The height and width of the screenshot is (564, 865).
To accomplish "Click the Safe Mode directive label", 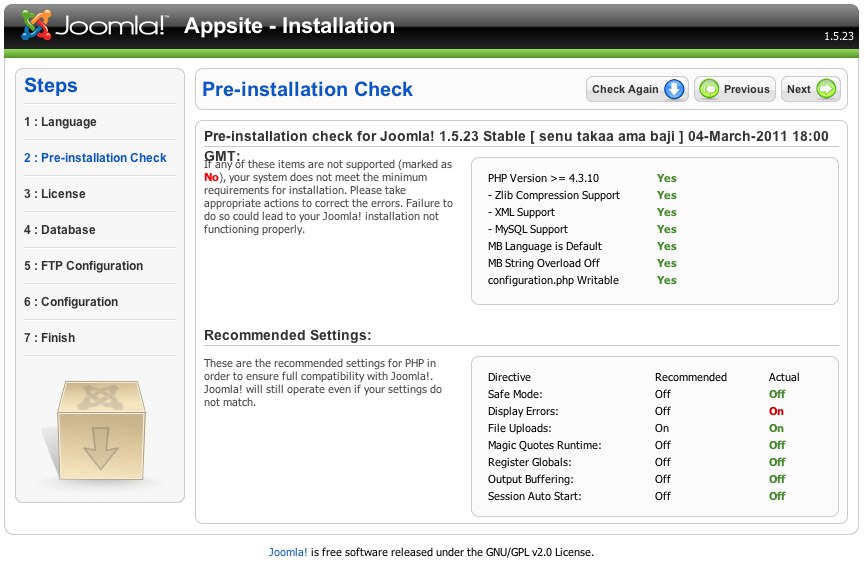I will coord(515,395).
